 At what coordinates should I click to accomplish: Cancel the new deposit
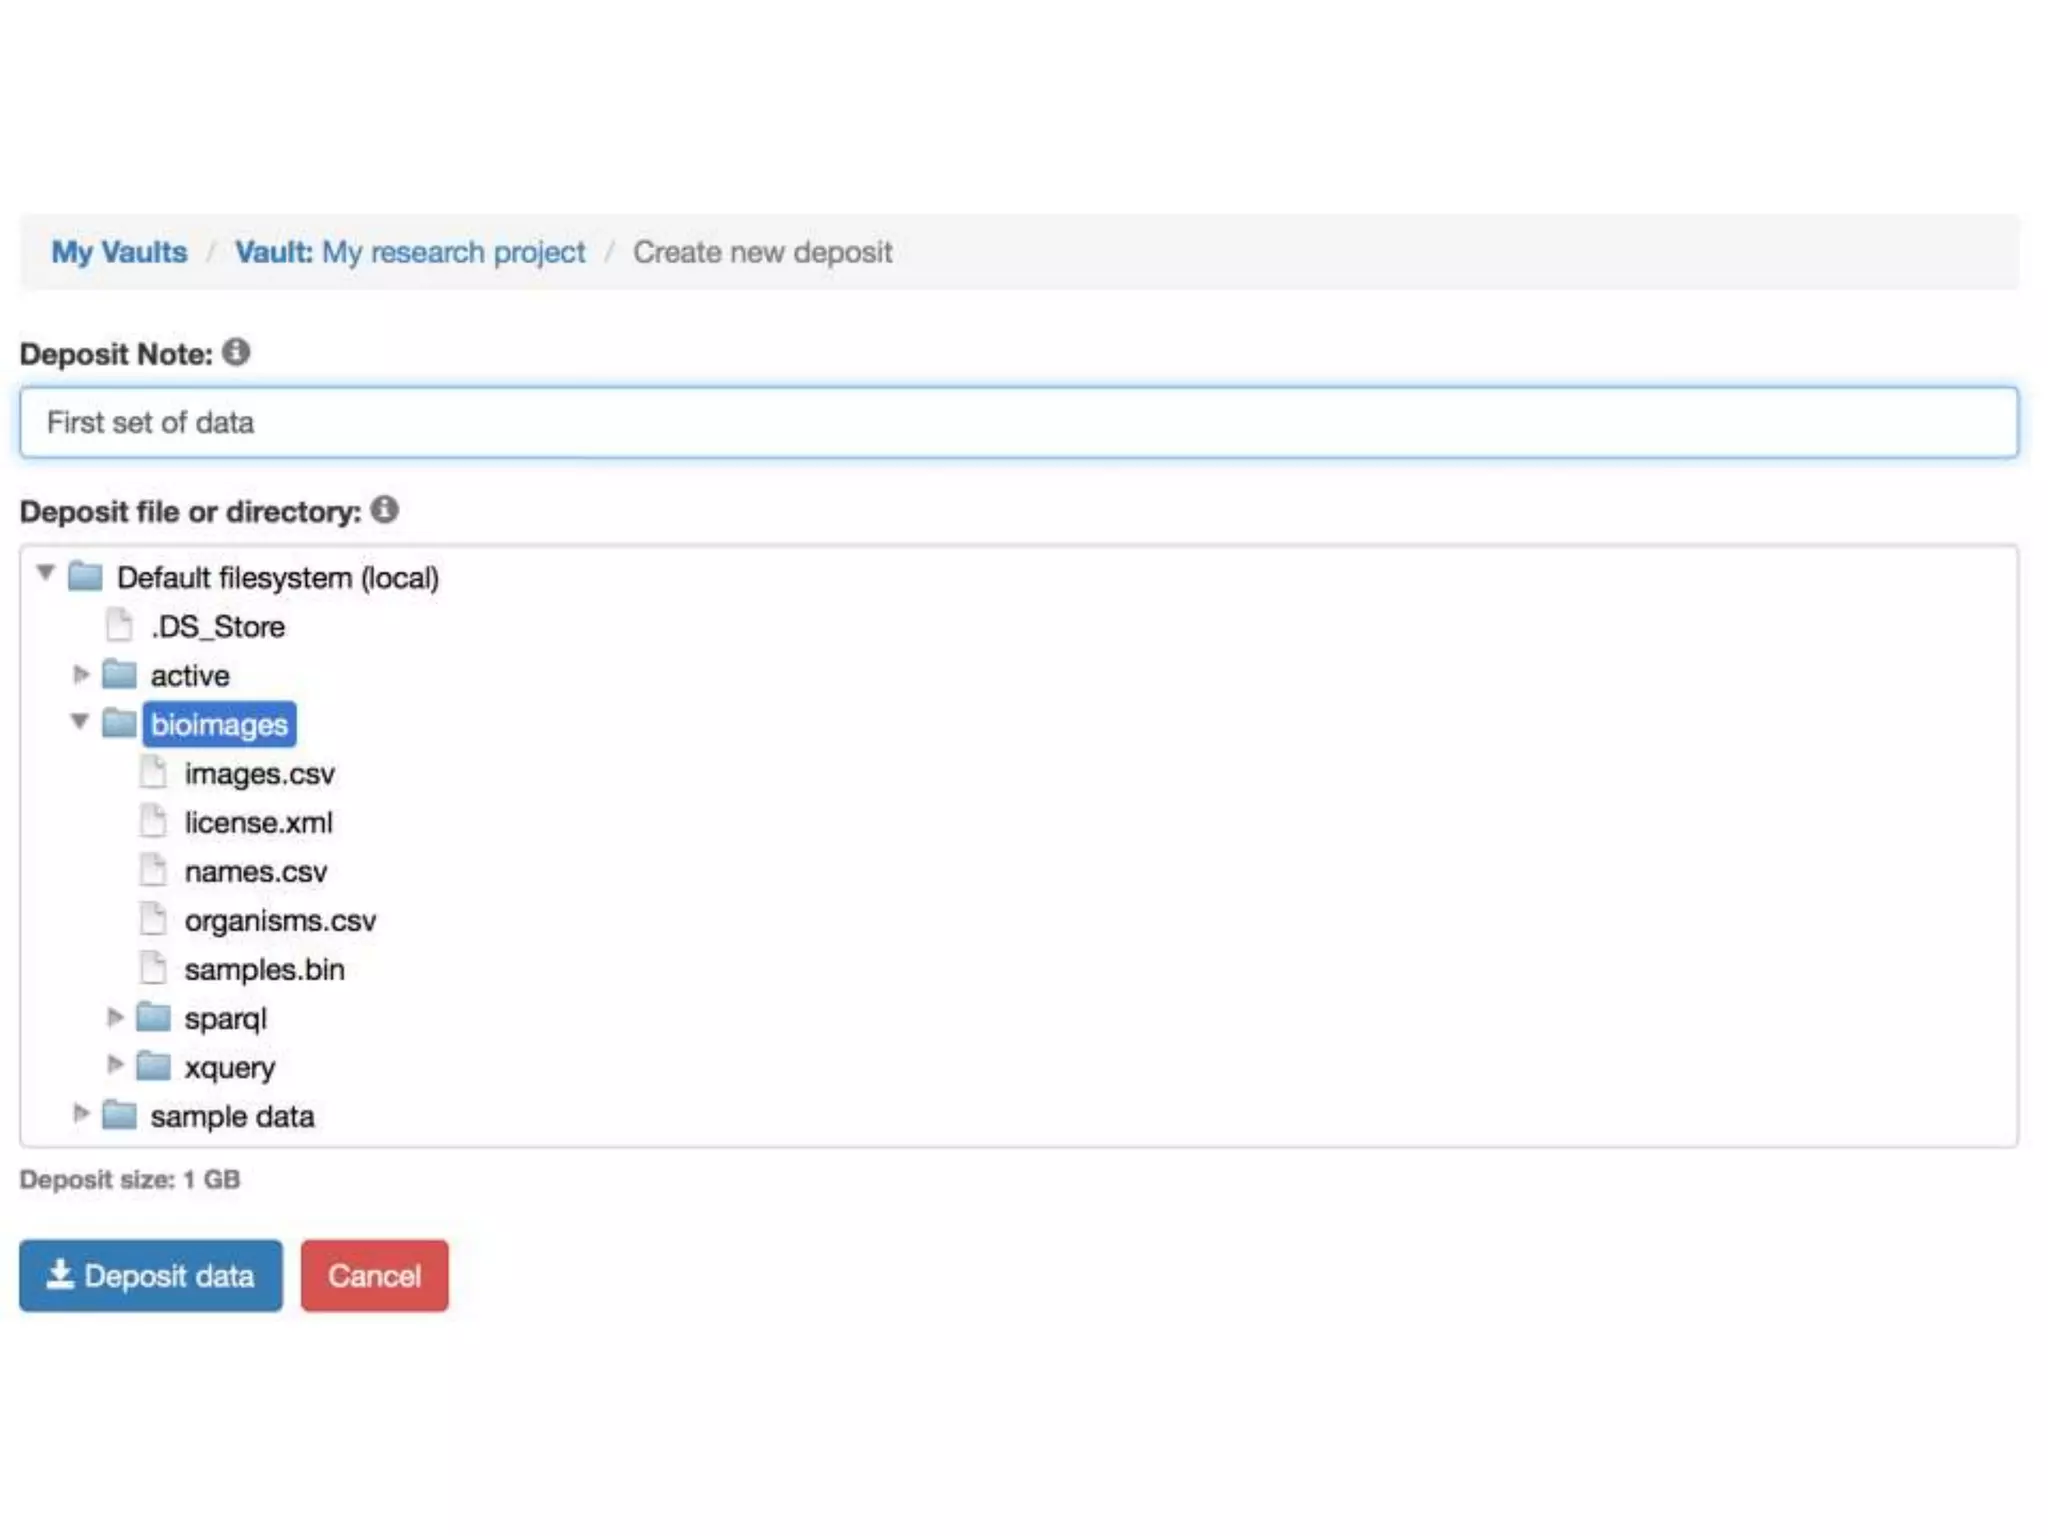(374, 1275)
